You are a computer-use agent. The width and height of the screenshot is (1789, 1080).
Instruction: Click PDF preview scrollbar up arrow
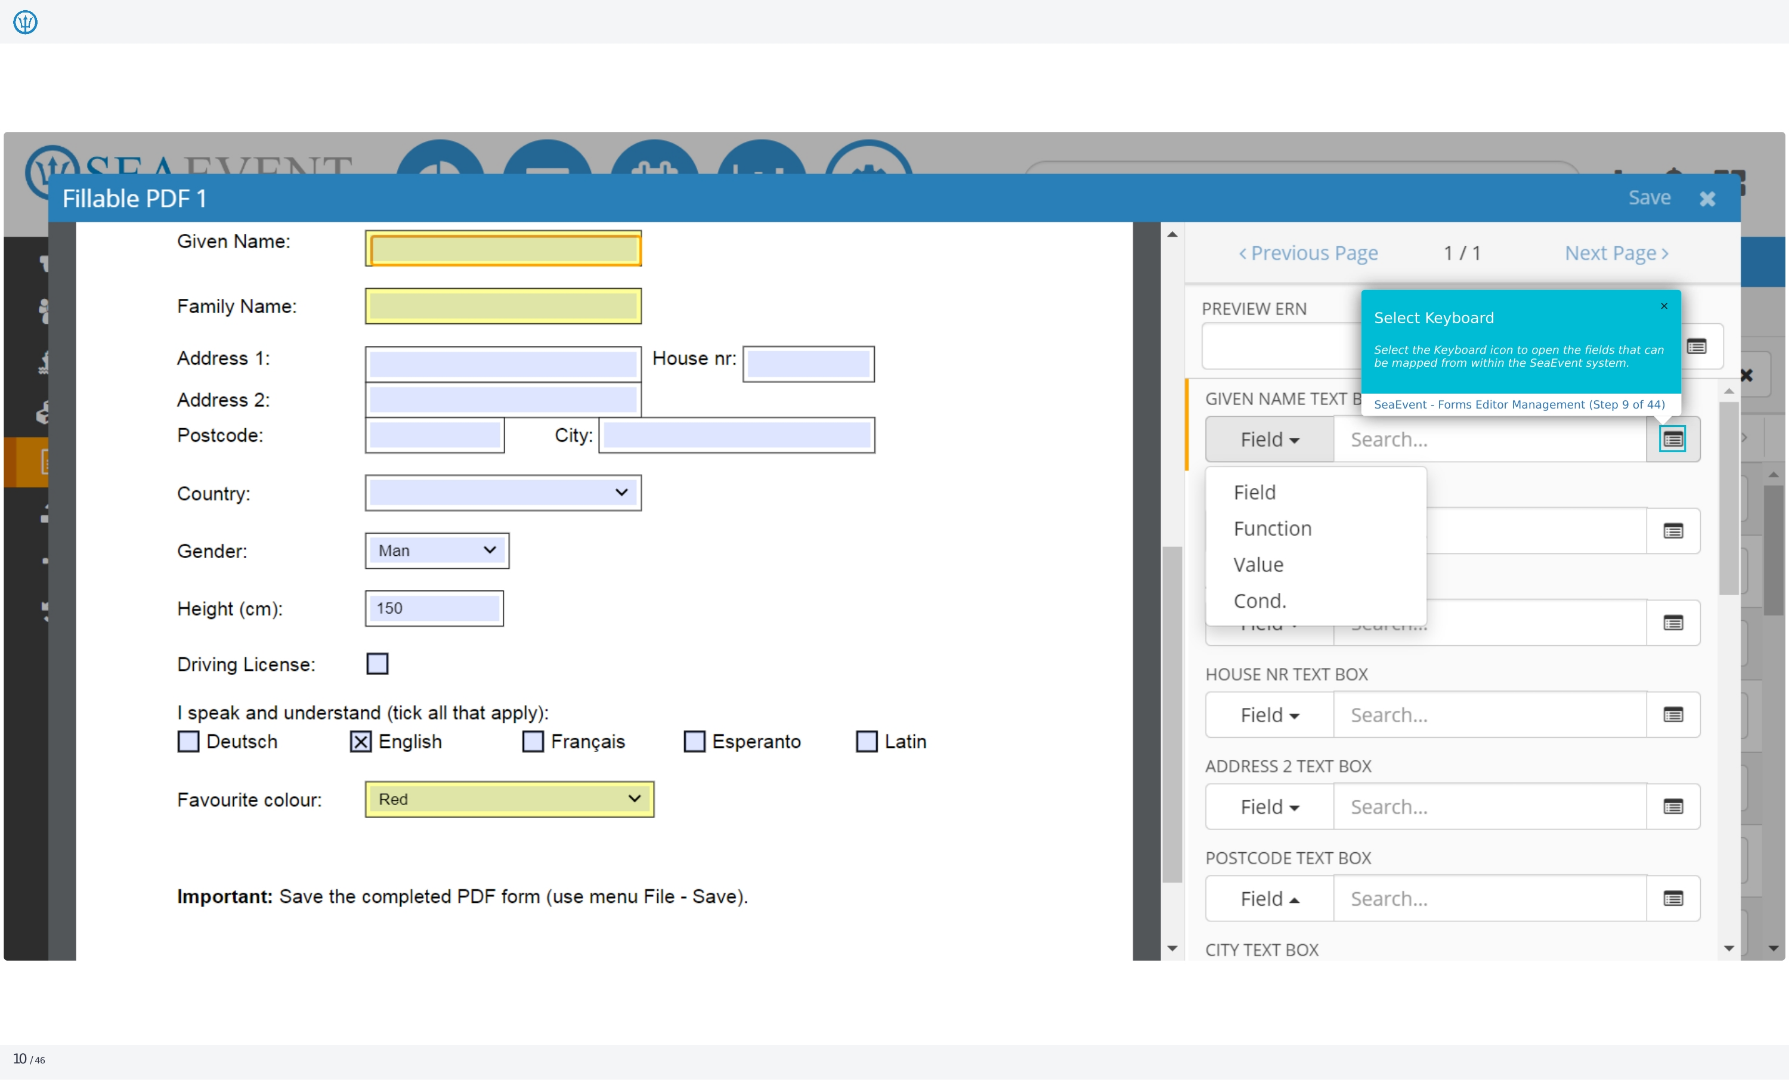click(x=1172, y=235)
